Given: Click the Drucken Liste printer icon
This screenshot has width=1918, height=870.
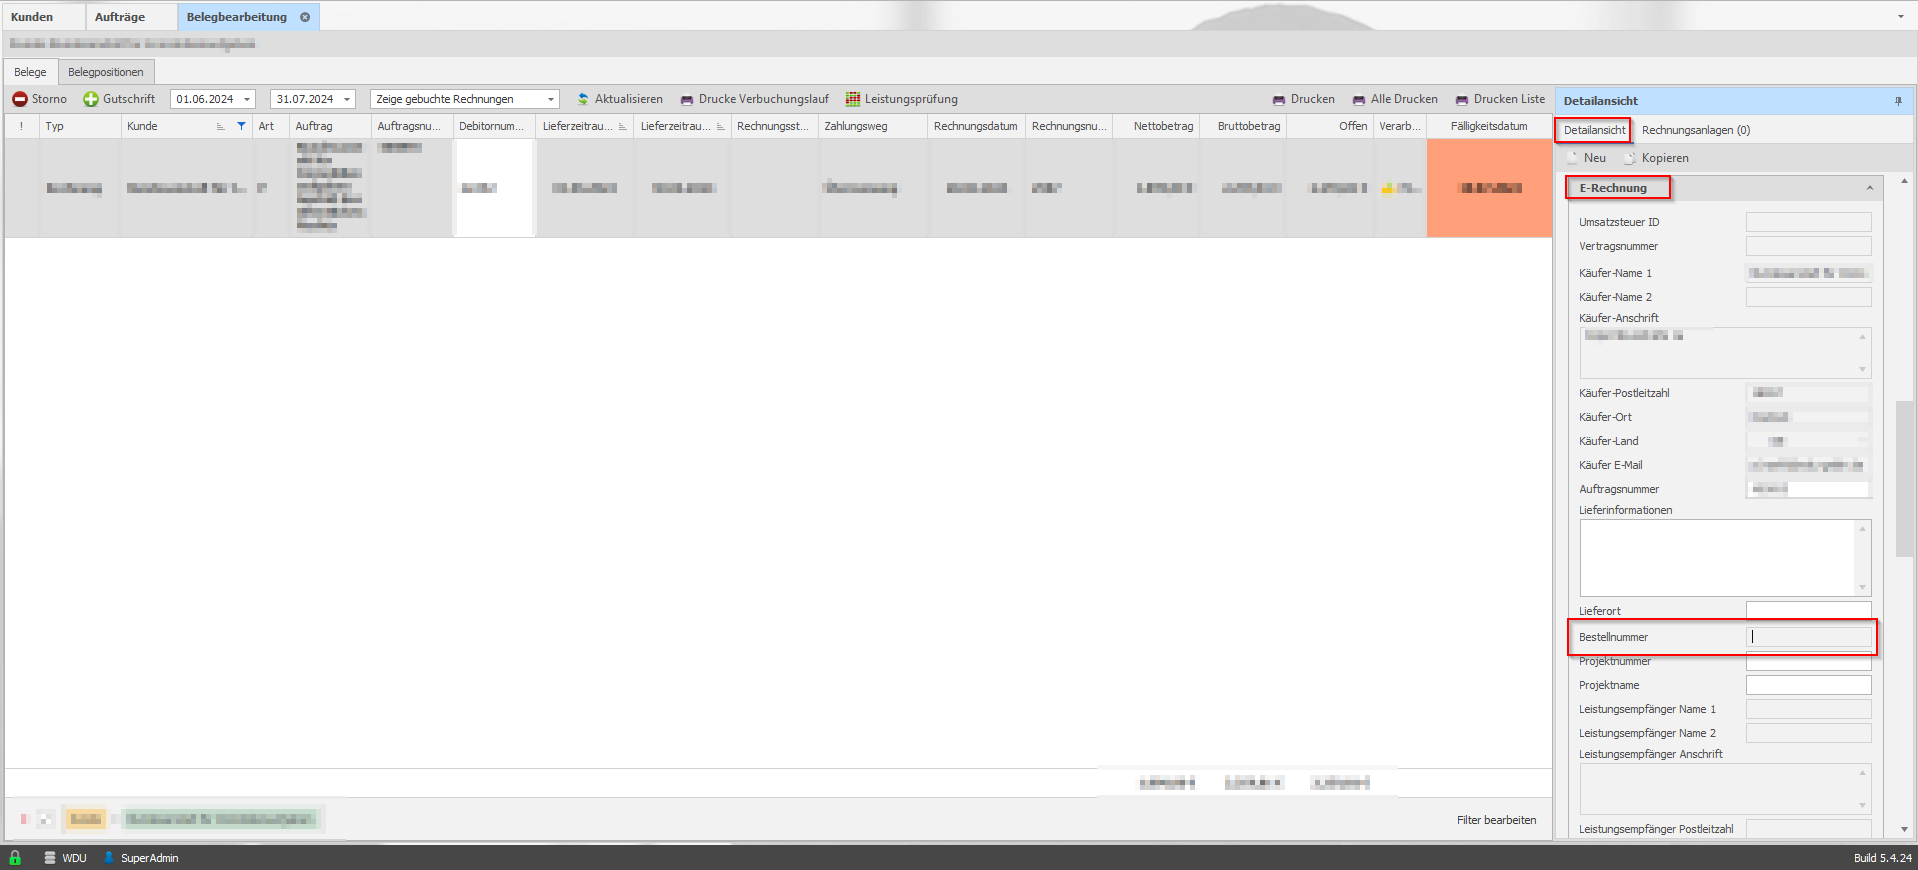Looking at the screenshot, I should (x=1462, y=100).
